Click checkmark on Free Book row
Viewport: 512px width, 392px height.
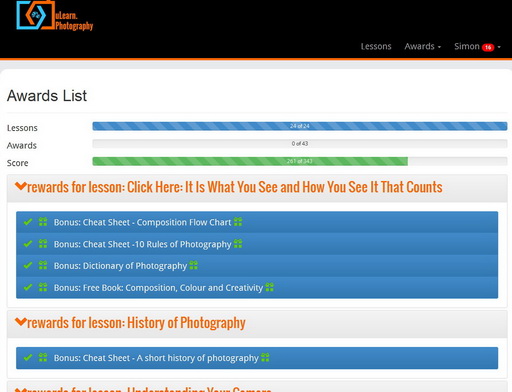point(28,287)
